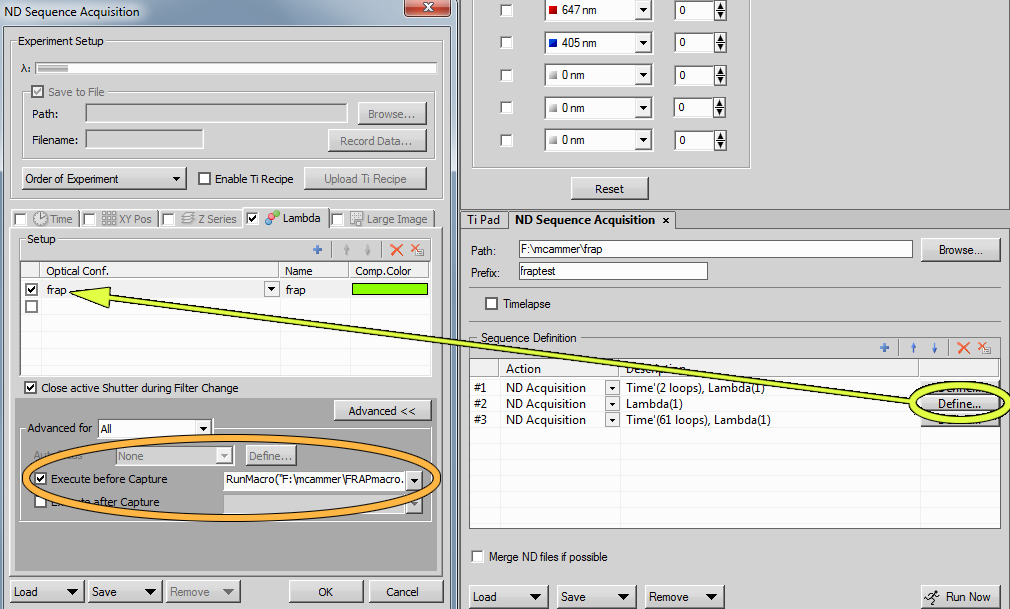Open the Order of Experiment dropdown
Screen dimensions: 1010x609
coord(104,179)
